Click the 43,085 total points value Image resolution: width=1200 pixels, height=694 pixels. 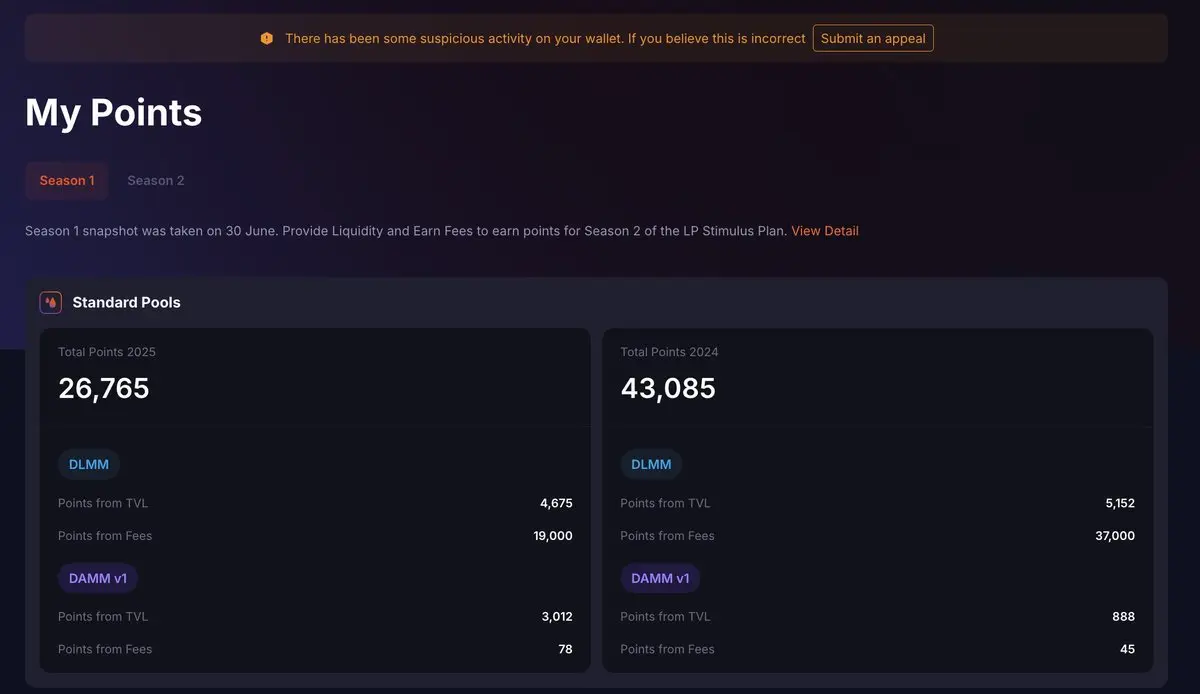tap(668, 388)
